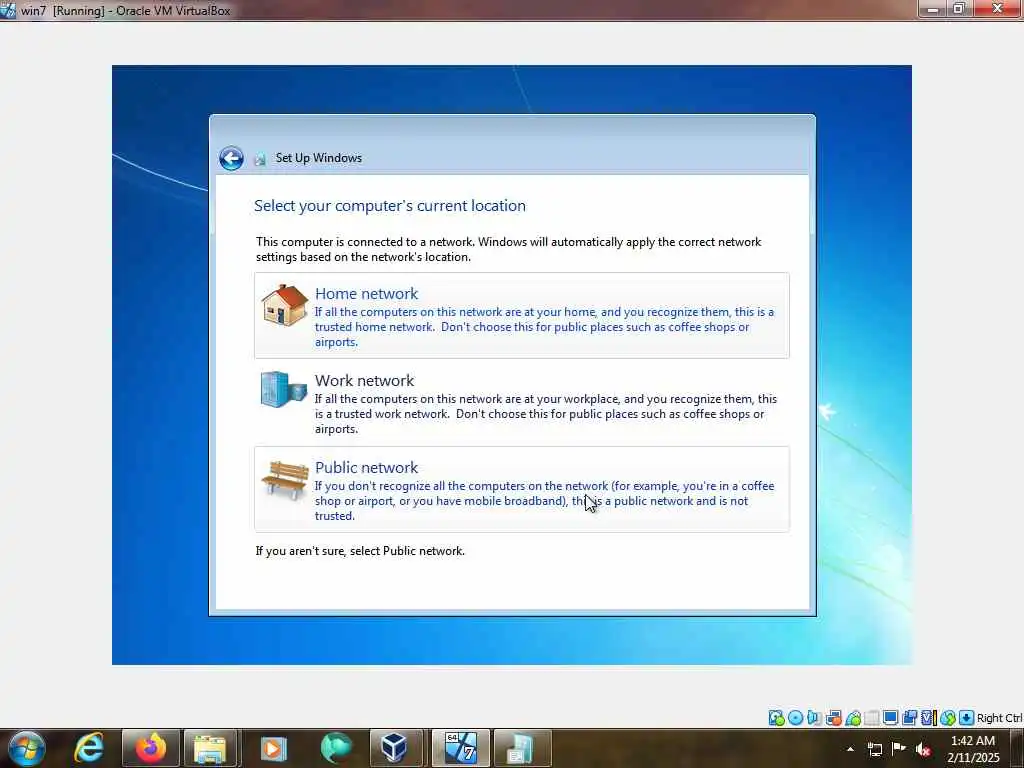
Task: Click the VirtualBox display indicator
Action: [890, 718]
